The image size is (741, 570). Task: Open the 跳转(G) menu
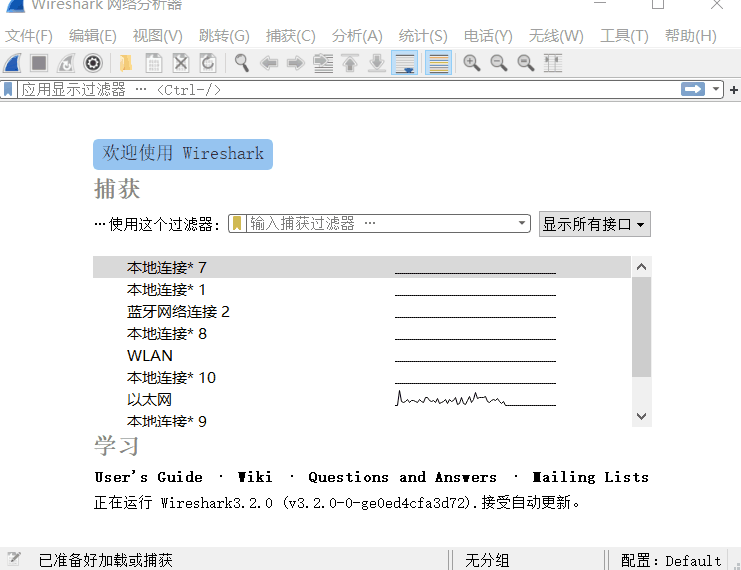point(224,36)
